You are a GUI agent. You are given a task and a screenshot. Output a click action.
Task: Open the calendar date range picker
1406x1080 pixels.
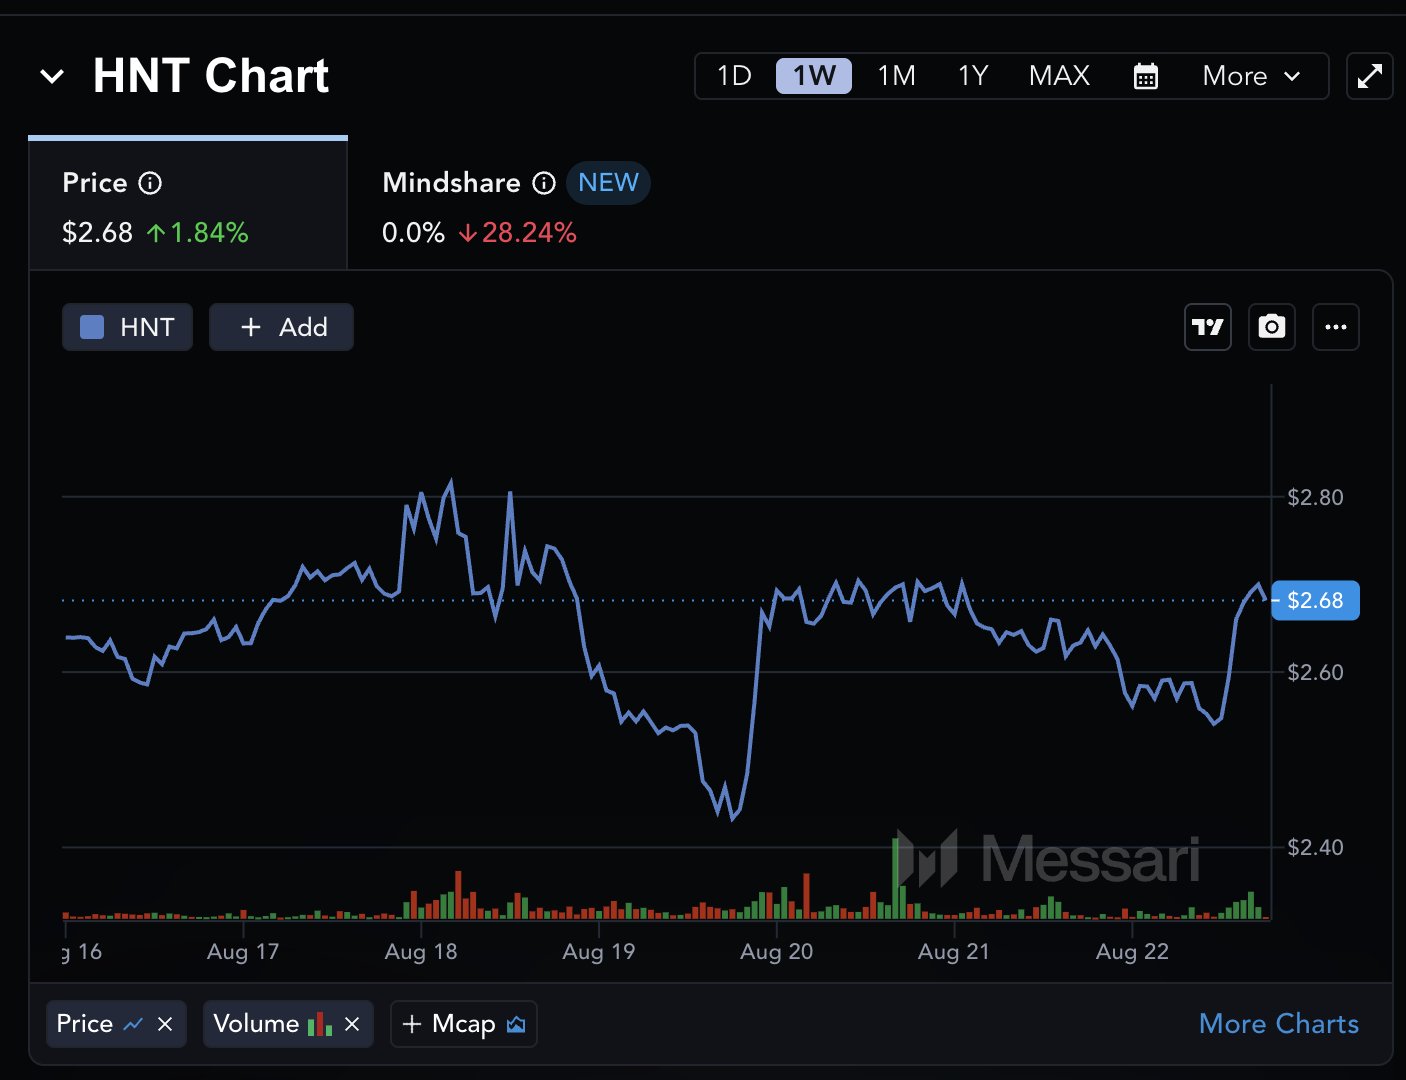(x=1146, y=76)
